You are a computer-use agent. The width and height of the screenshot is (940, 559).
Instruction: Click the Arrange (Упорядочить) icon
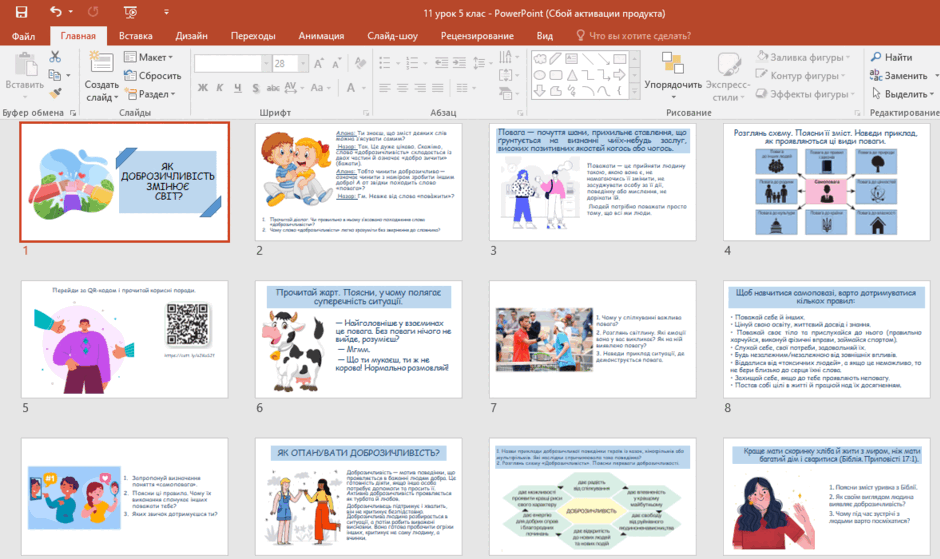tap(673, 62)
